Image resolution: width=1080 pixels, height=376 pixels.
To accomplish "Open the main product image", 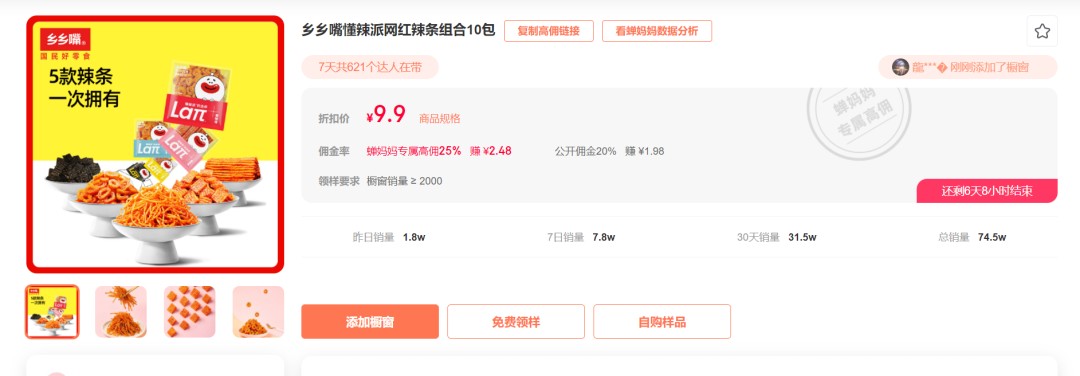I will (x=155, y=145).
